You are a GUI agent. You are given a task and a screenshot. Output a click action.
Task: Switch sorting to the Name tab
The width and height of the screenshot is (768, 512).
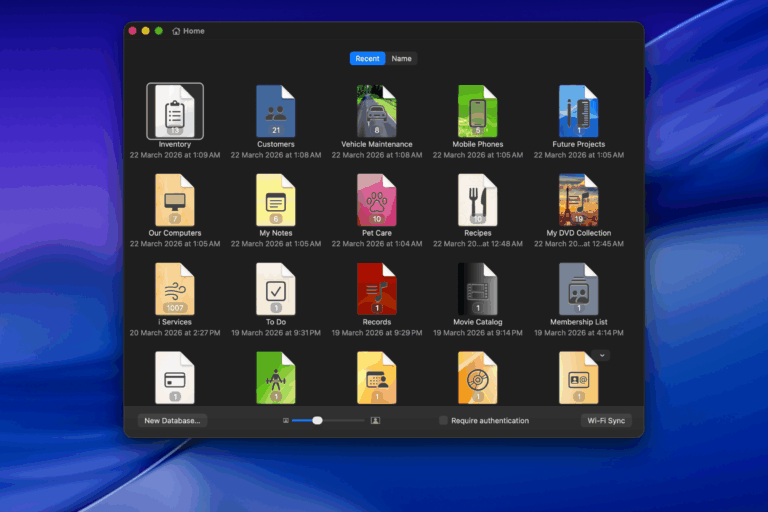coord(401,59)
